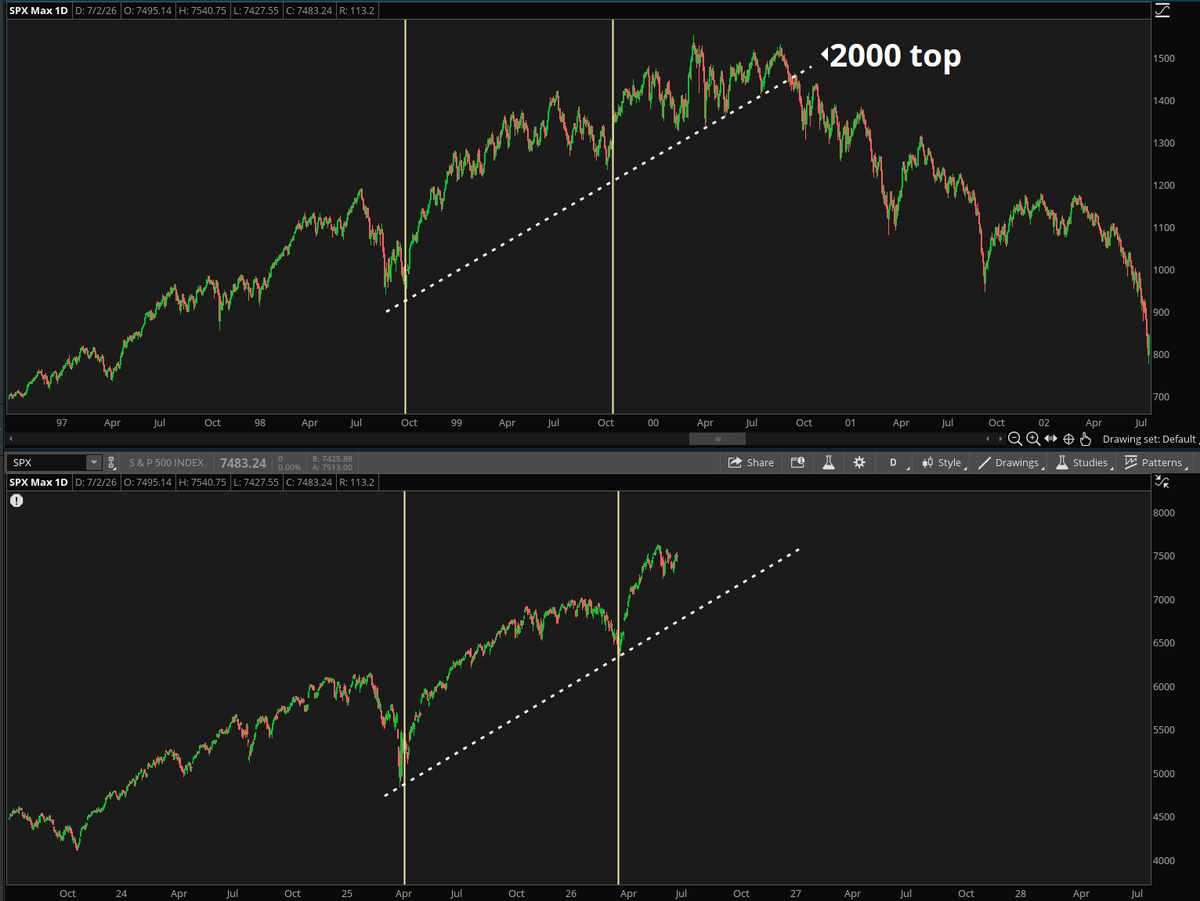
Task: Click 'S & P 500 INDEX' description label
Action: click(166, 463)
